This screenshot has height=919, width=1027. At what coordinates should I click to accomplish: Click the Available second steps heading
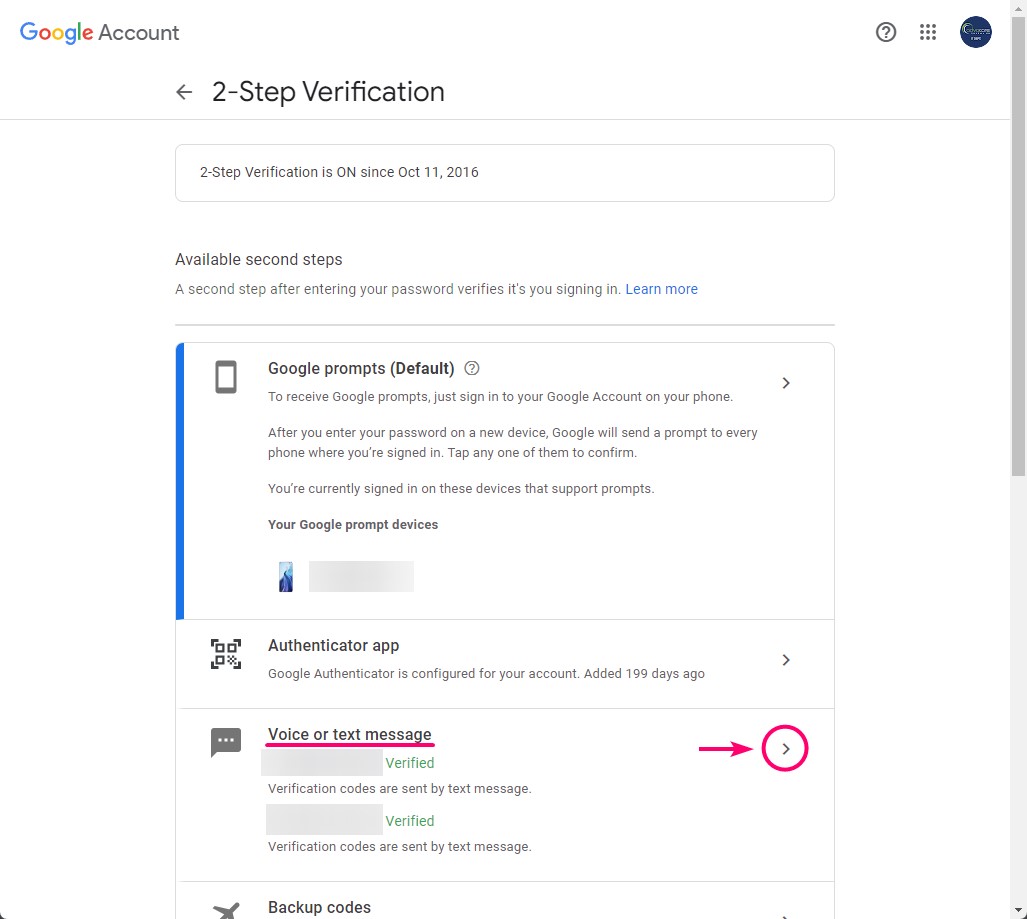pos(259,259)
